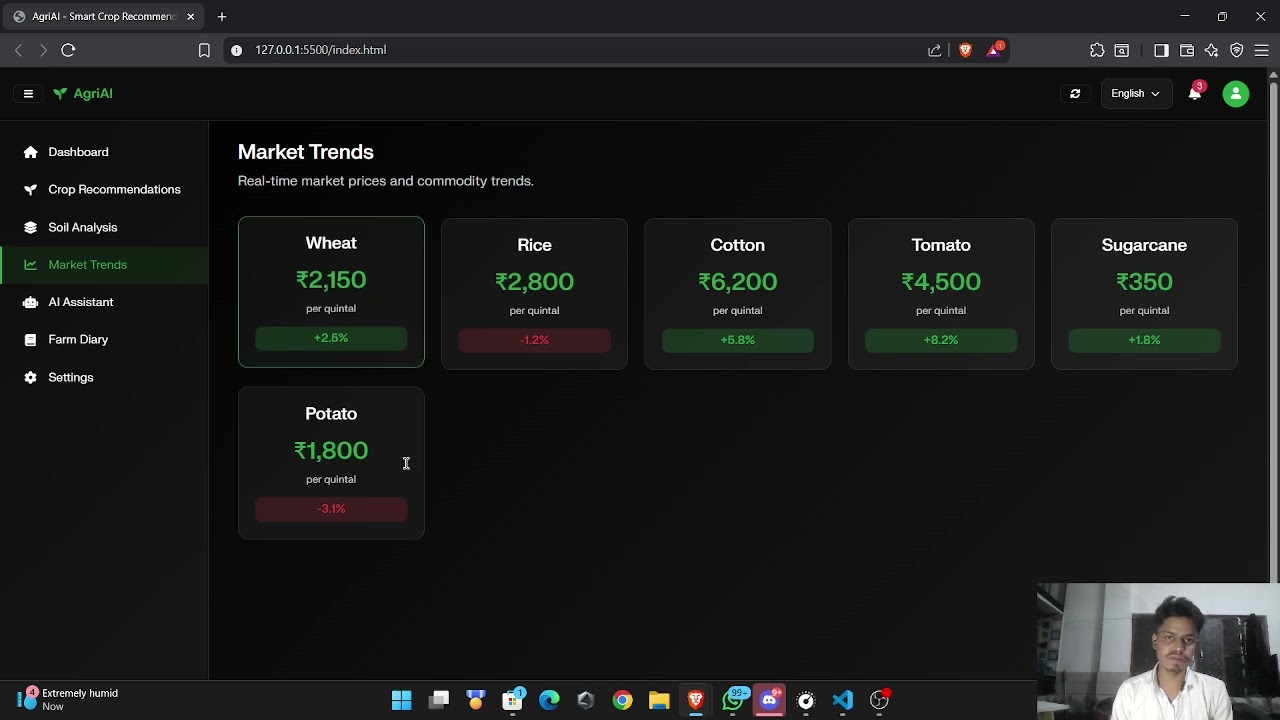Open browser main menu

(1262, 50)
